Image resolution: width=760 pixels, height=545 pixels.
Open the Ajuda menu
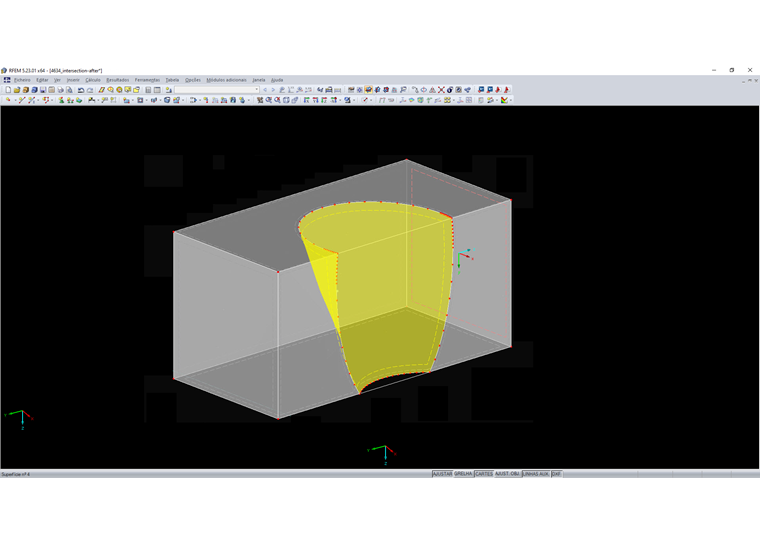click(277, 80)
